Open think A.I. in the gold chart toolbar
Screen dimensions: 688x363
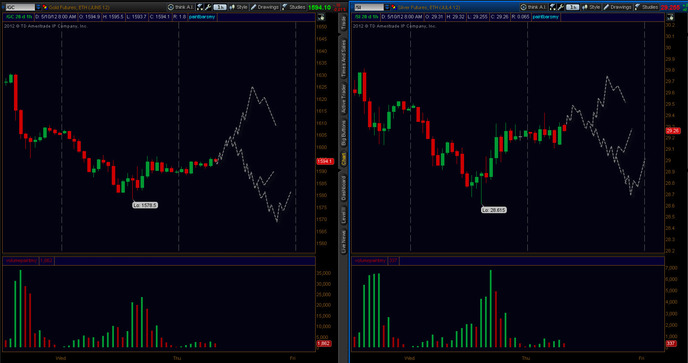click(x=181, y=7)
